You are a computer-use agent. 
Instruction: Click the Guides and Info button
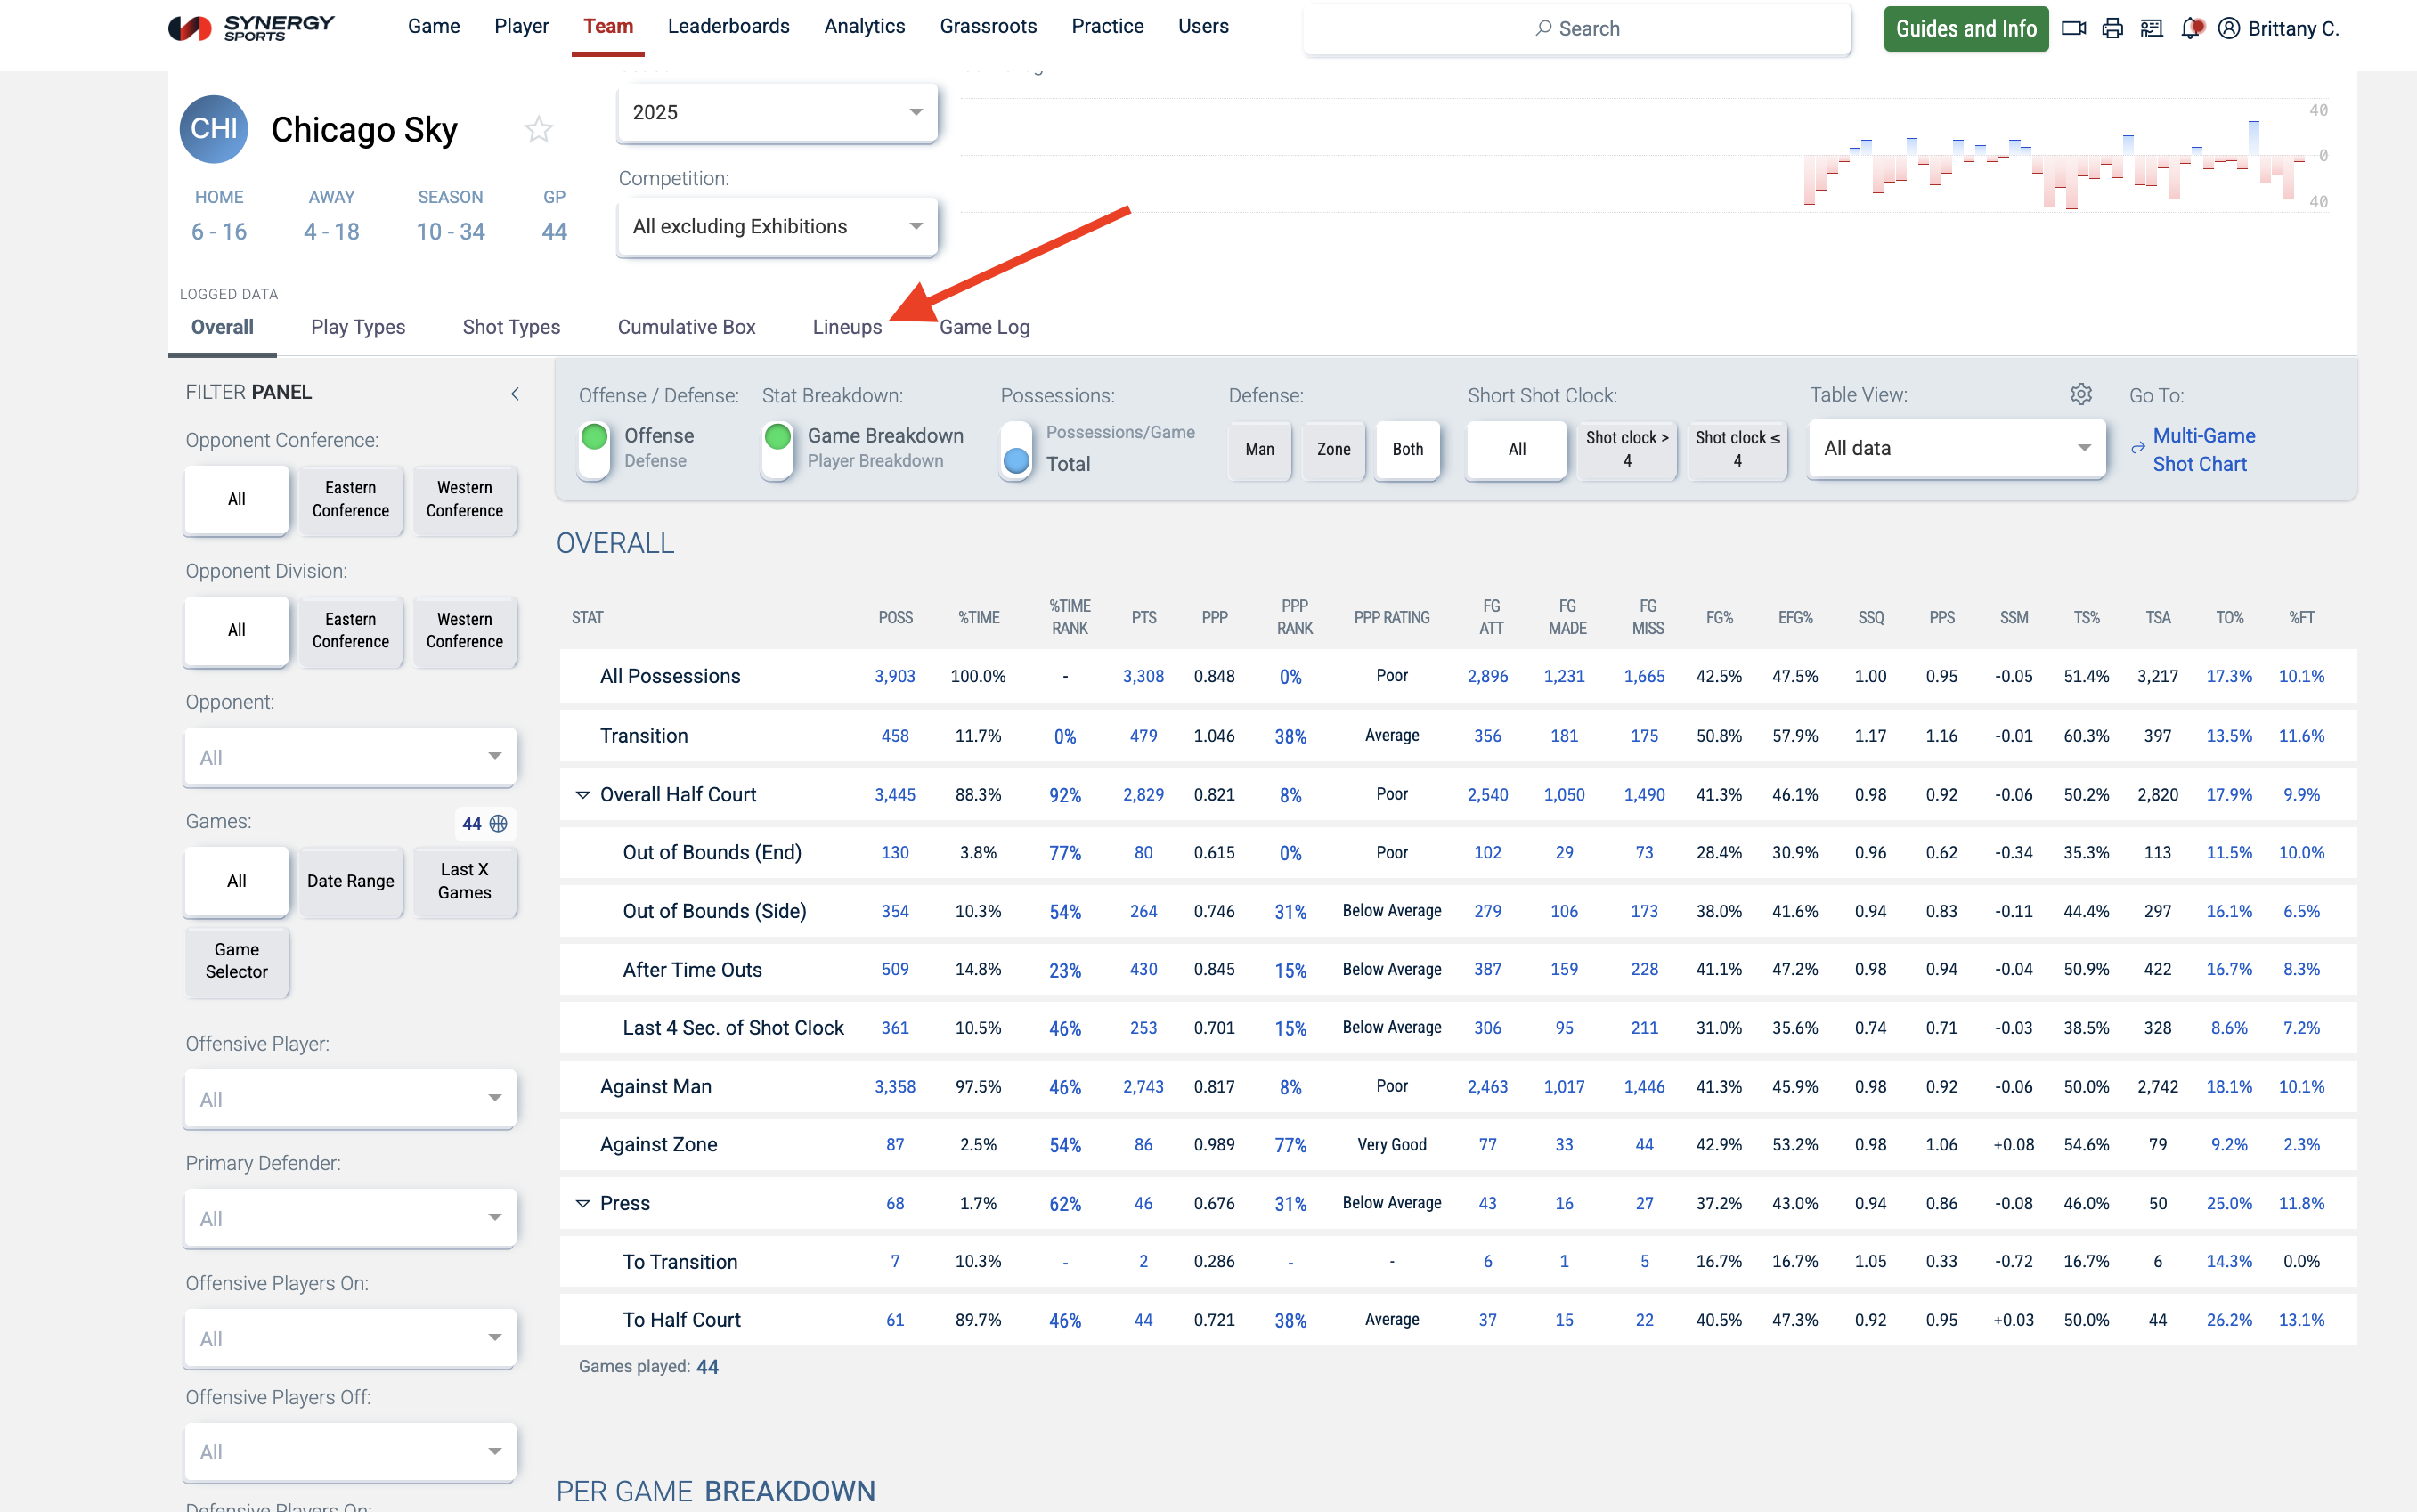pos(1965,28)
